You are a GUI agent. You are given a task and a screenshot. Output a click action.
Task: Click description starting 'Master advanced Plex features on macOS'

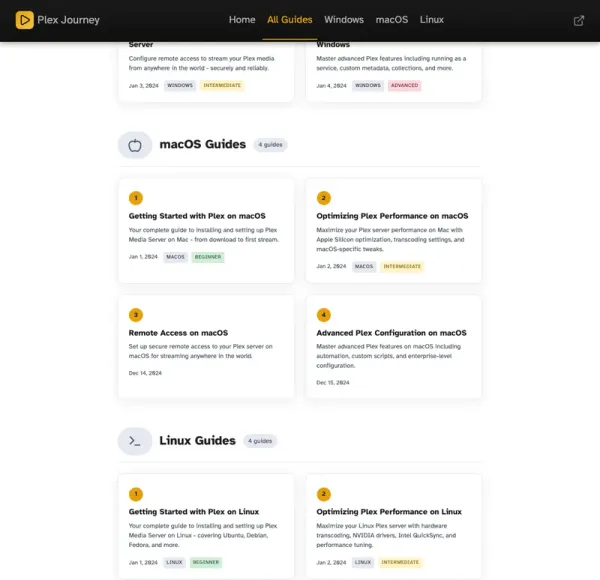click(x=388, y=356)
